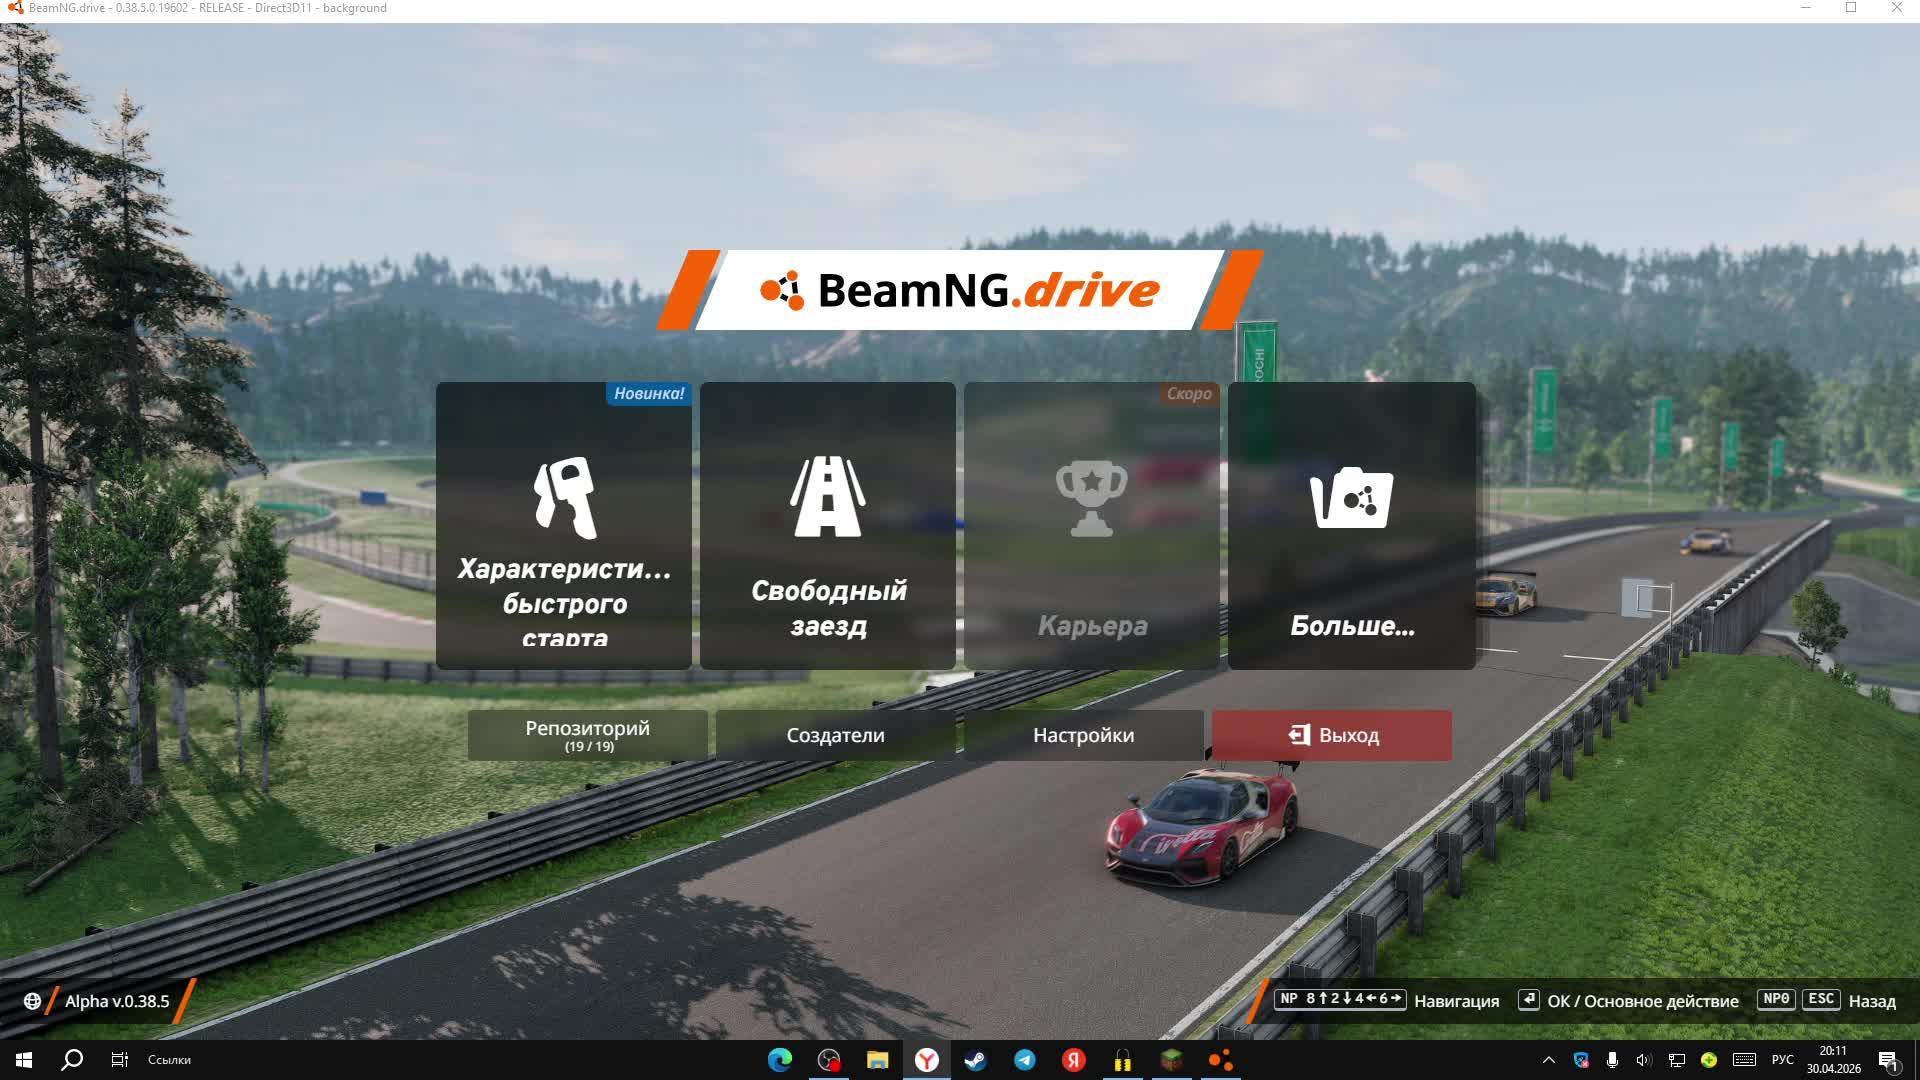Switch input language РУС
Viewport: 1920px width, 1080px height.
1783,1060
